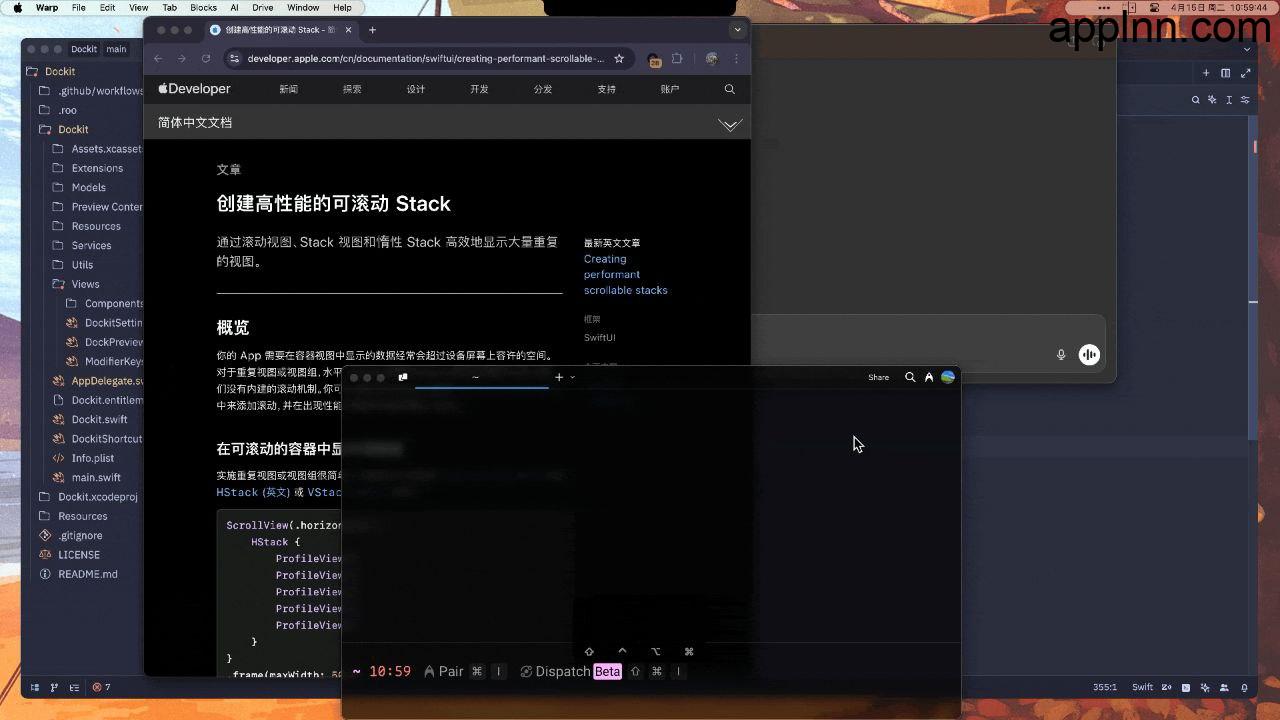Open the Warp AI icon beside search
This screenshot has height=720, width=1280.
coord(929,377)
